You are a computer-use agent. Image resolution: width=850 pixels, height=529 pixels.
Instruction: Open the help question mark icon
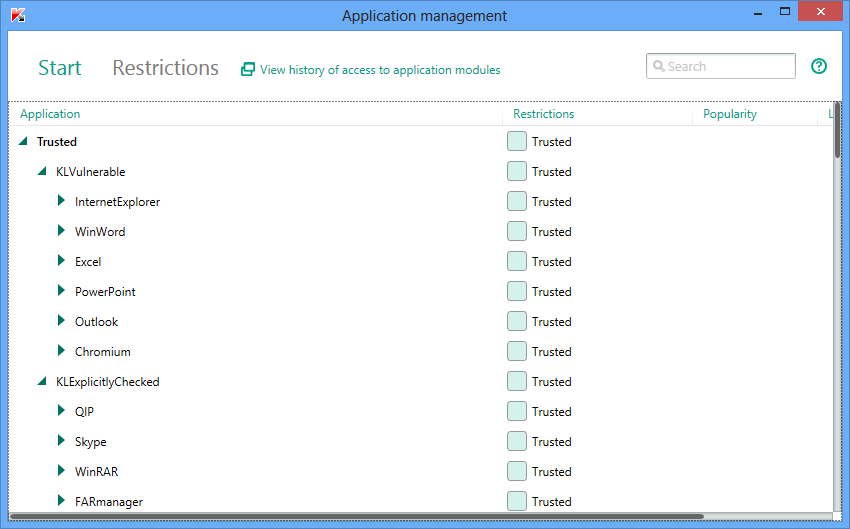tap(819, 66)
